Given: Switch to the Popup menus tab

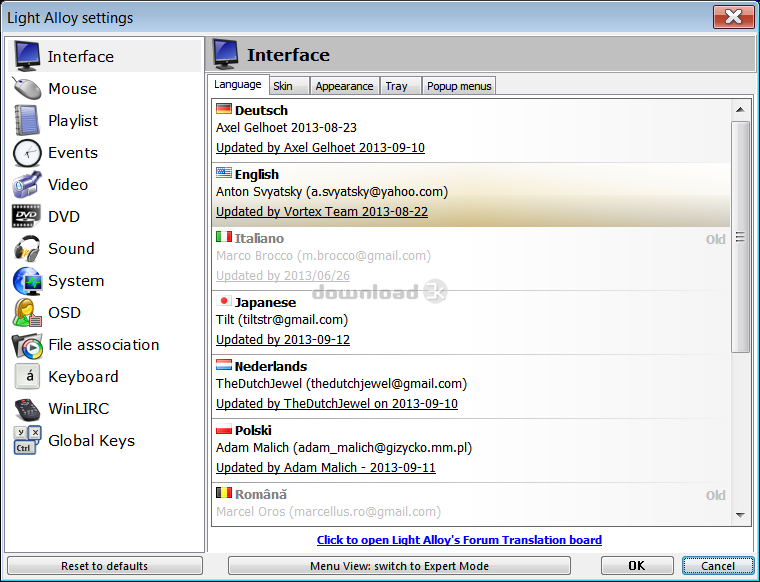Looking at the screenshot, I should [459, 86].
